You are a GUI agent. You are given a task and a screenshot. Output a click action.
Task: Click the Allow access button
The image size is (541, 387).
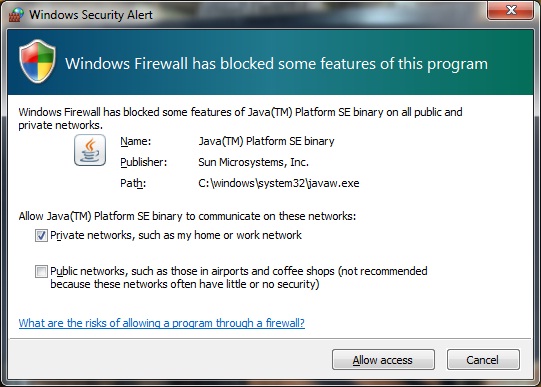tap(383, 360)
